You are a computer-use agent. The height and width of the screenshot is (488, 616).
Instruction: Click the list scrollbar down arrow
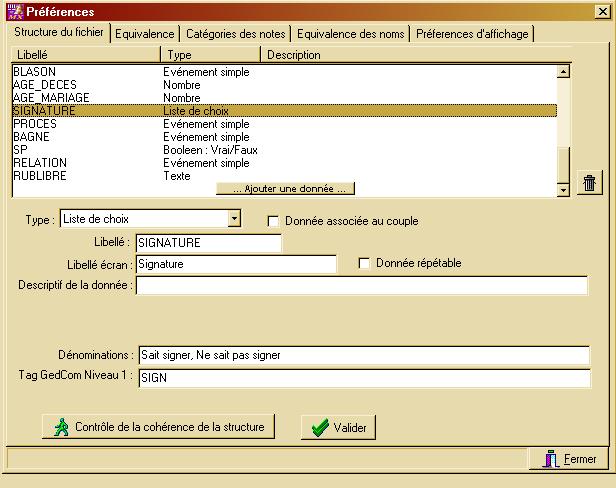[563, 190]
